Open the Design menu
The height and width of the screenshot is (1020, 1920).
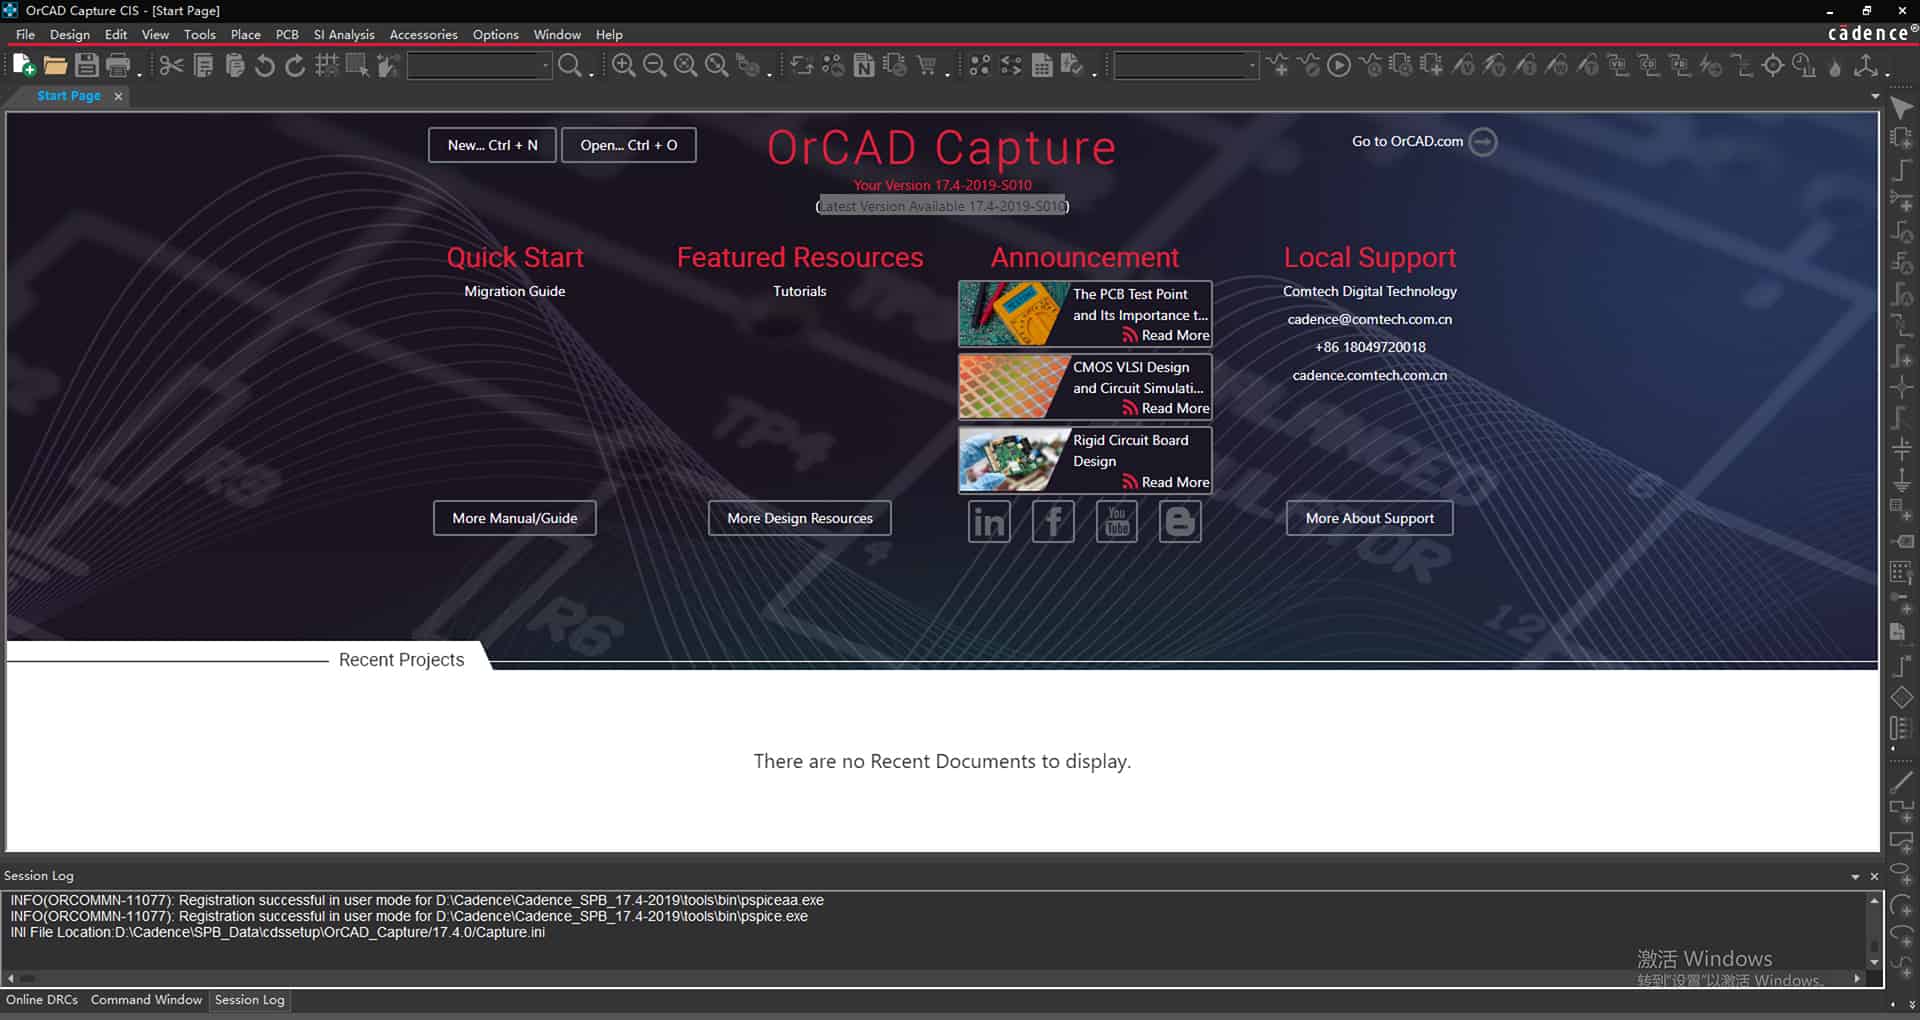70,34
